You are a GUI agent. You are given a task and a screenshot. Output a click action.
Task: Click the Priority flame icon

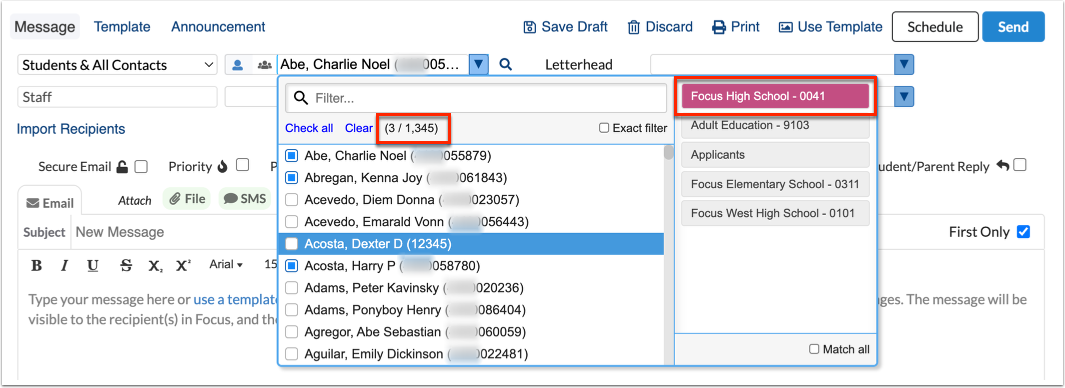click(223, 166)
